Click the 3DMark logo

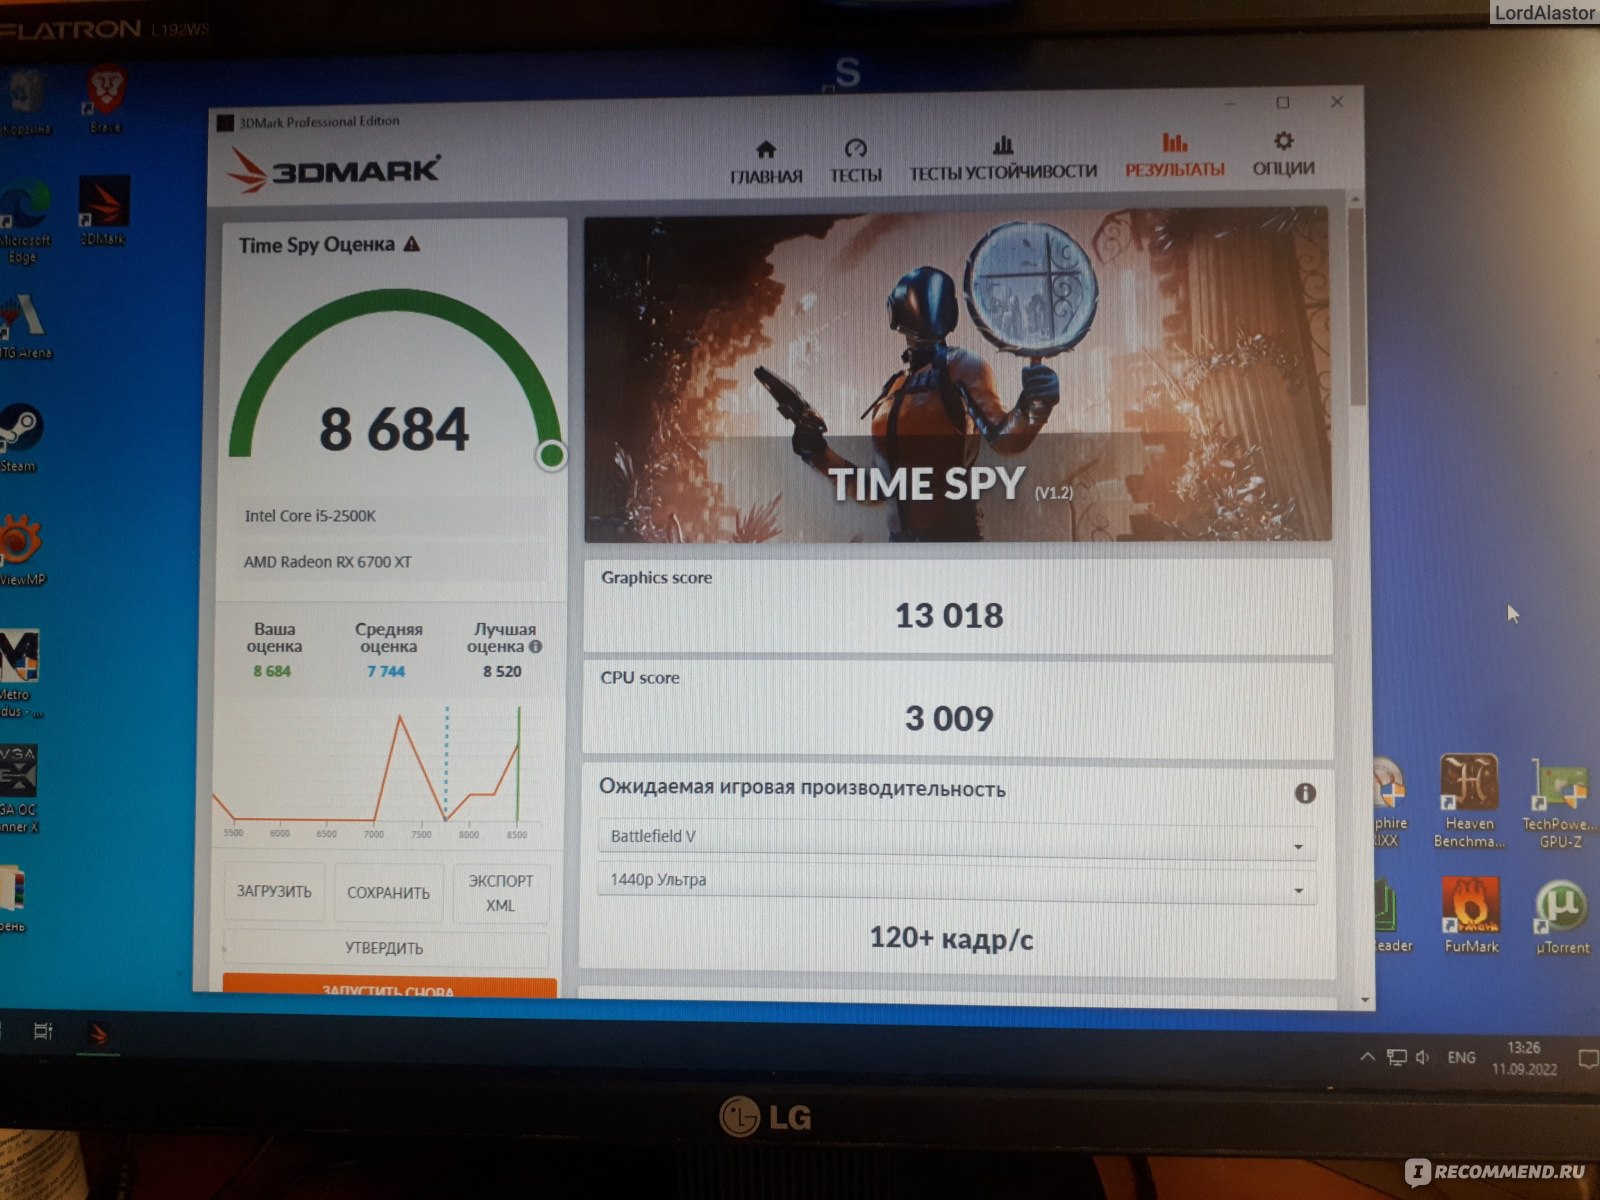click(x=333, y=170)
